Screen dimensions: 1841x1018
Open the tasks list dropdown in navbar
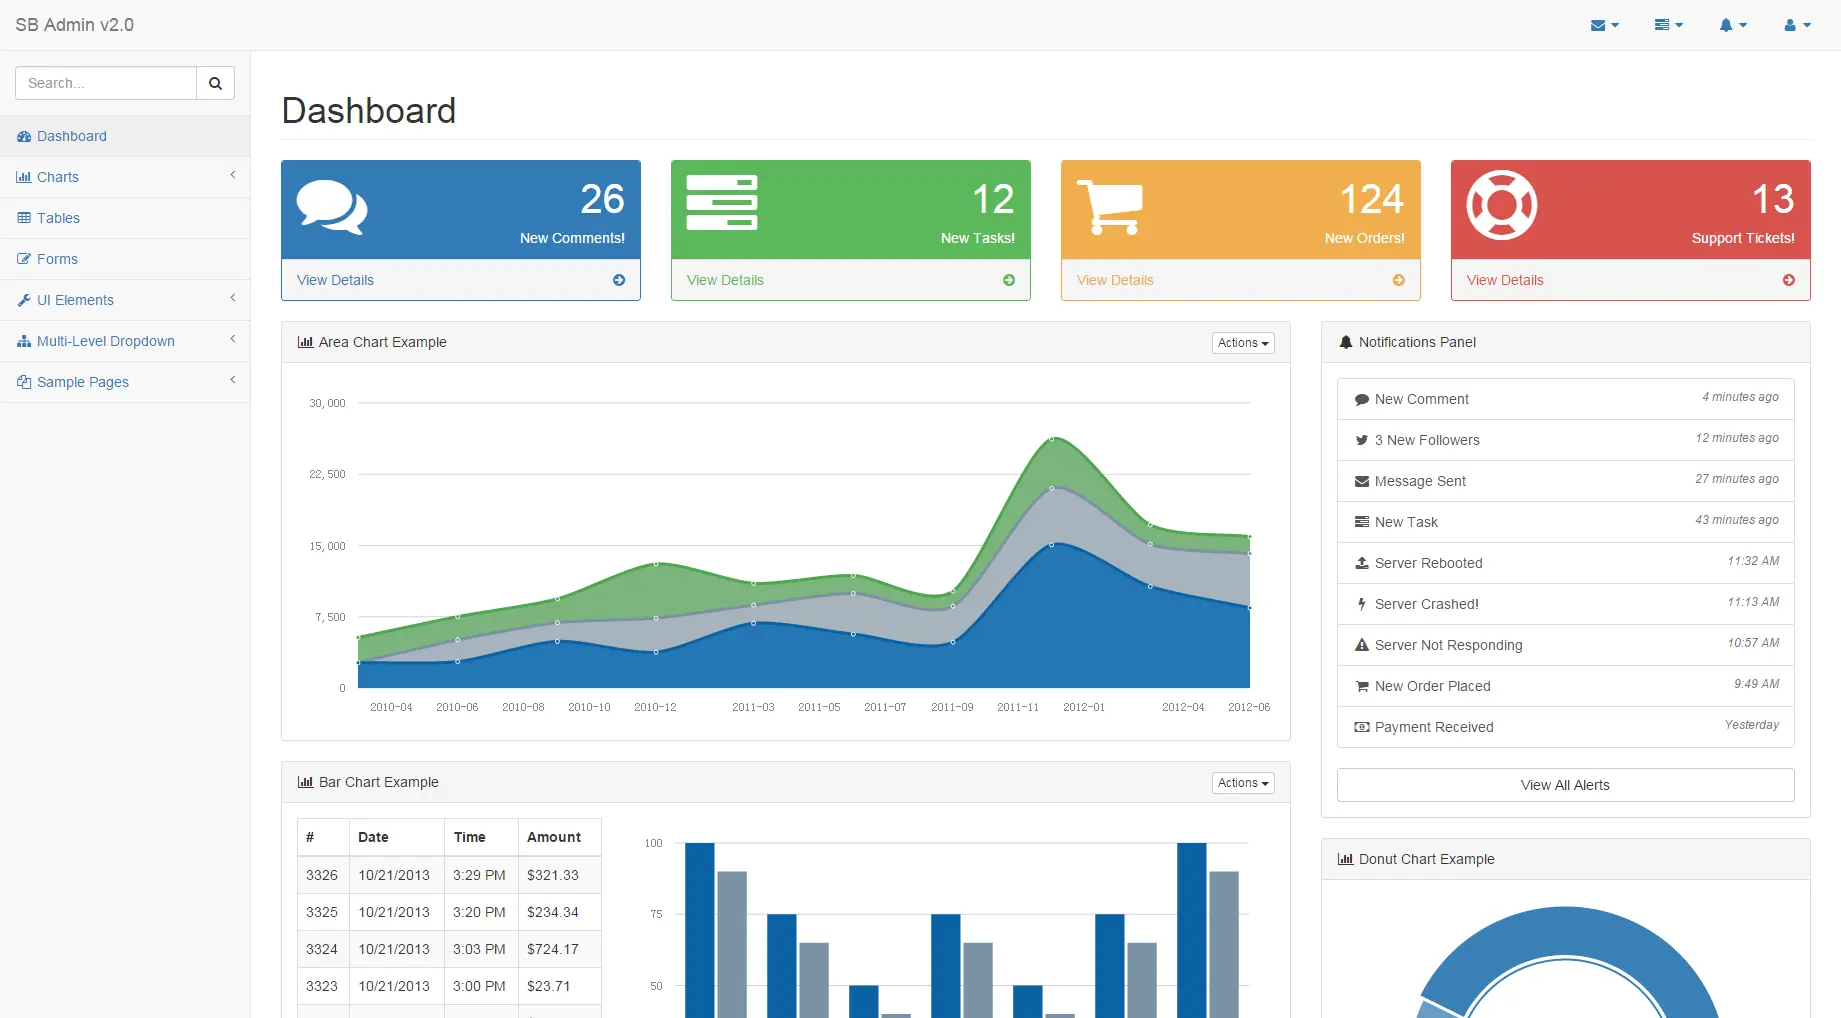1668,25
